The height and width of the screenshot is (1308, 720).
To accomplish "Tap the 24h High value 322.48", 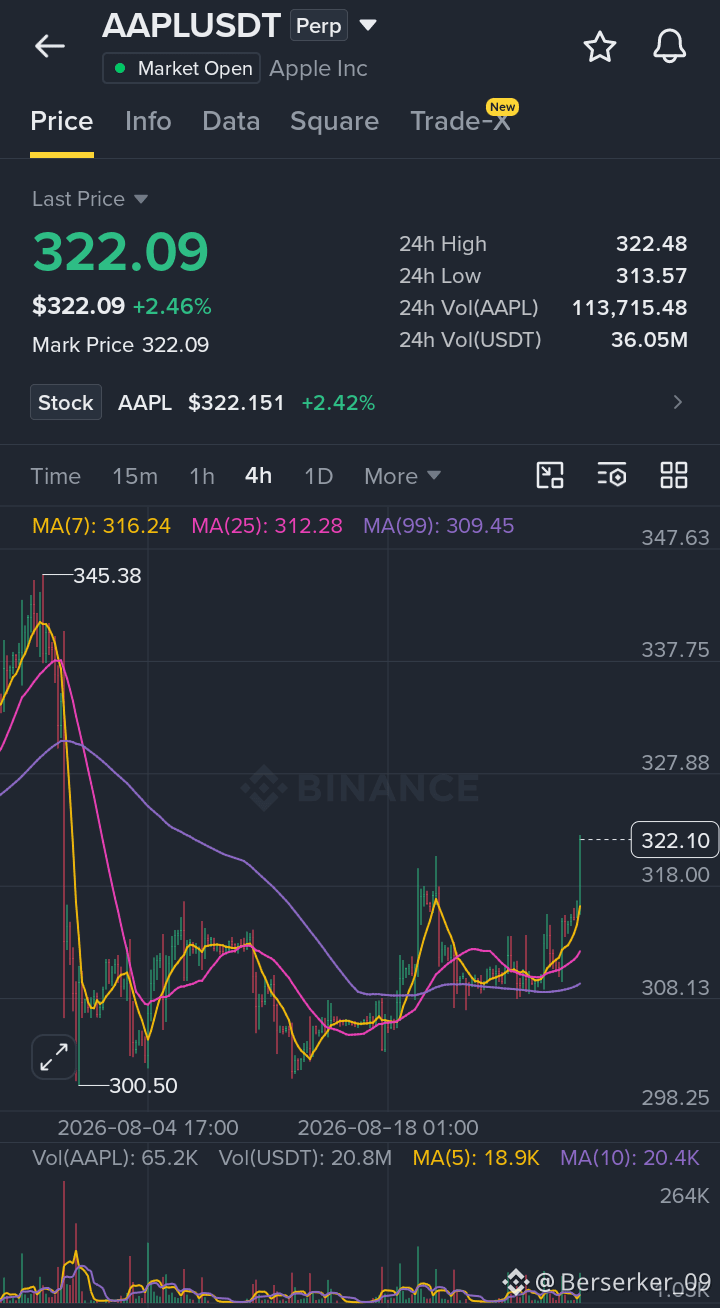I will 652,244.
